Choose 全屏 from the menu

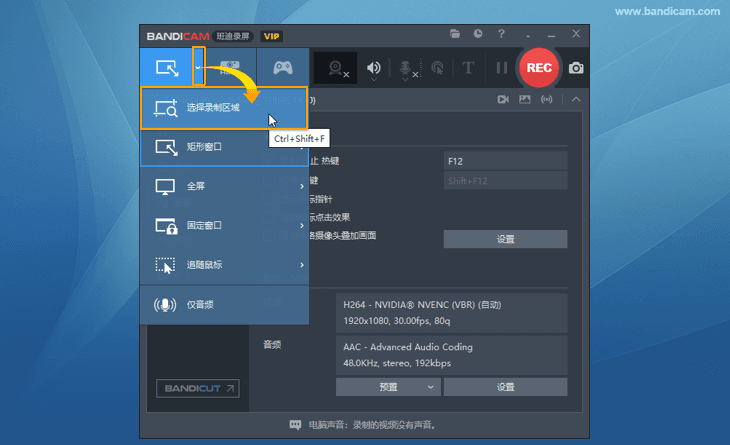coord(224,186)
